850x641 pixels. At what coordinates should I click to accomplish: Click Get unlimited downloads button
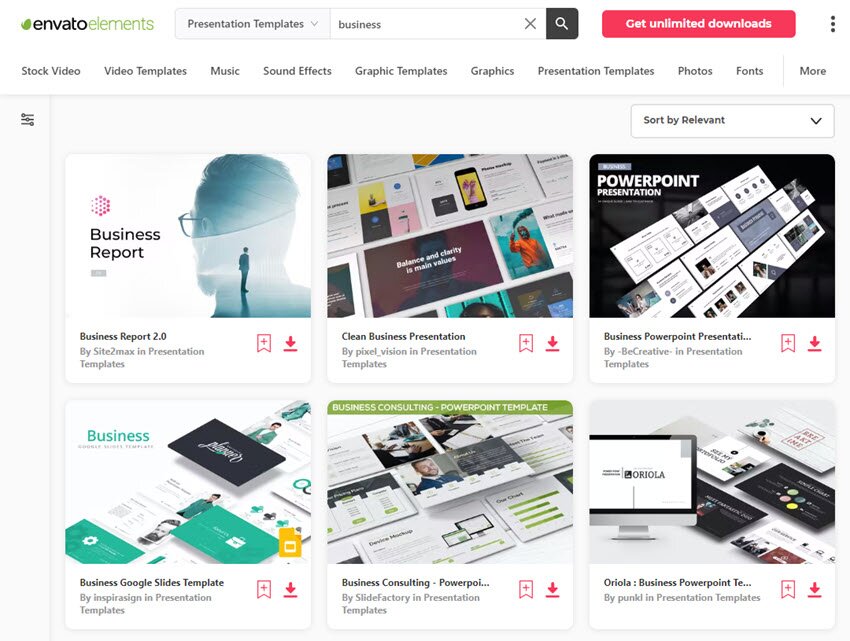(698, 24)
